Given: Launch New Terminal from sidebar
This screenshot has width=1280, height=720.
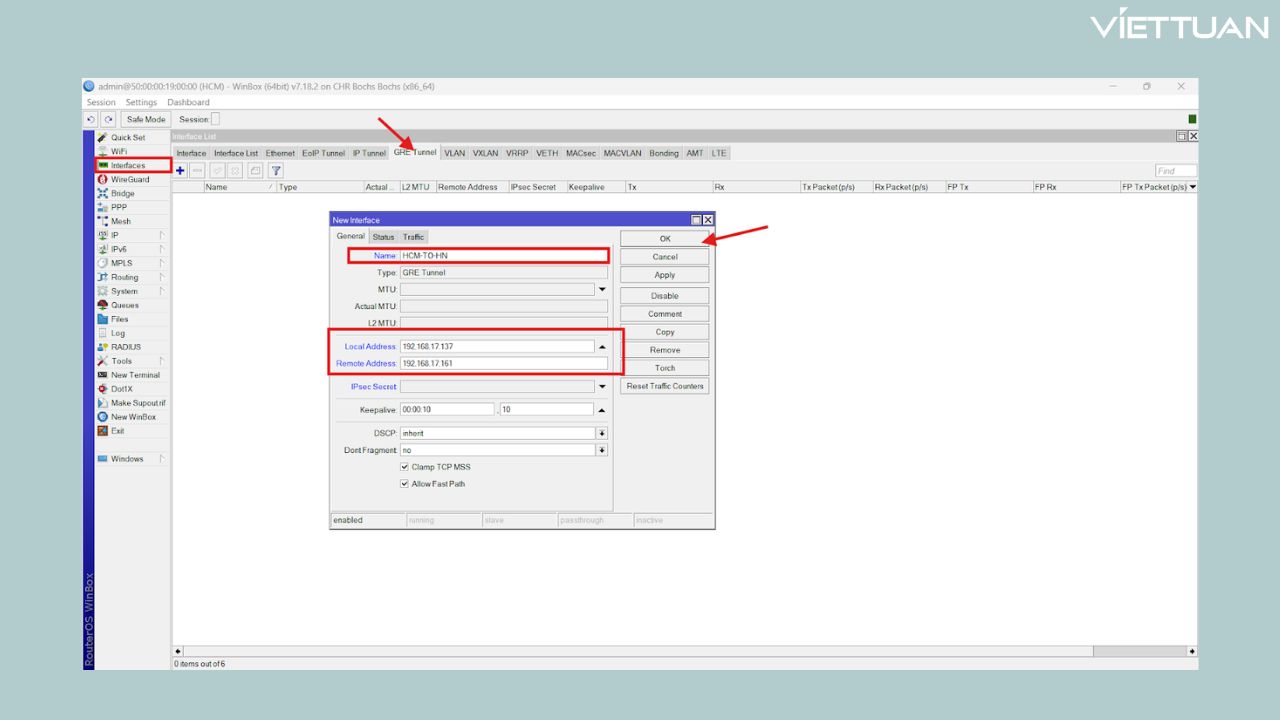Looking at the screenshot, I should point(134,375).
